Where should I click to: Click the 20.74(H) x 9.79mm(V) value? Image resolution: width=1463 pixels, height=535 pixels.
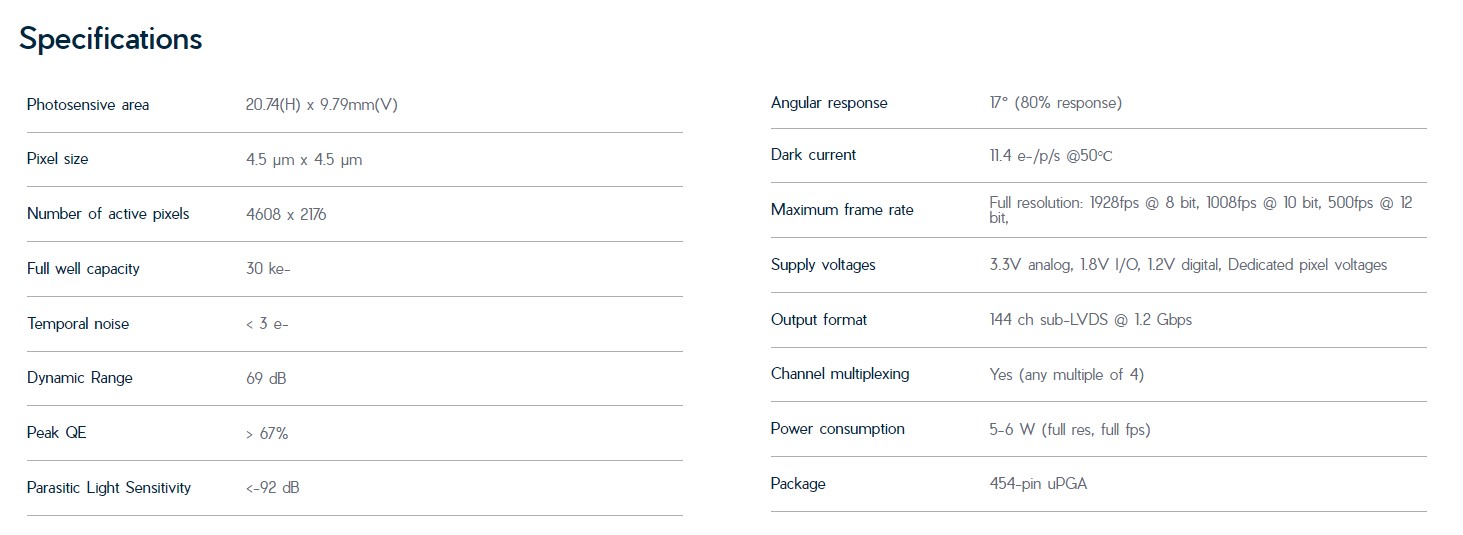click(x=322, y=105)
